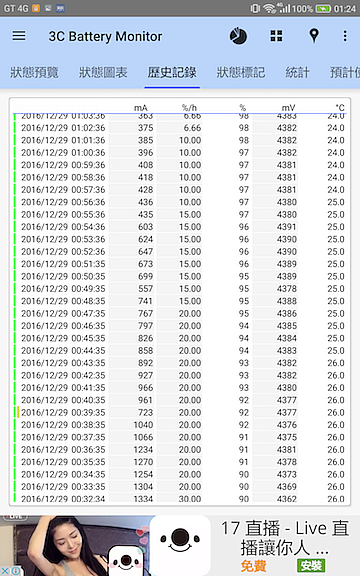
Task: Select the row 2016/12/29 00:59:36
Action: tap(180, 165)
